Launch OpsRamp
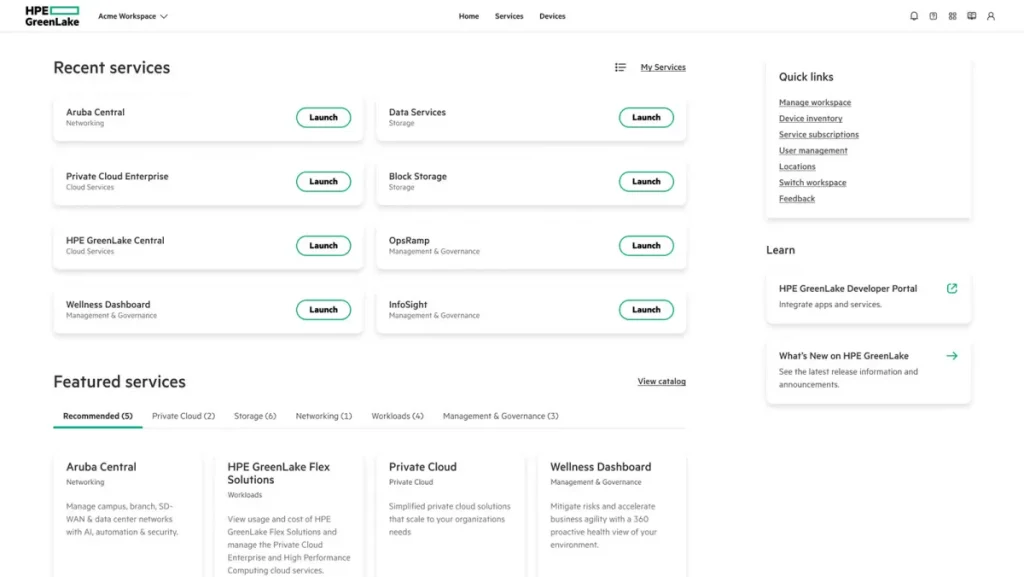Screen dimensions: 1024x577 pos(646,245)
